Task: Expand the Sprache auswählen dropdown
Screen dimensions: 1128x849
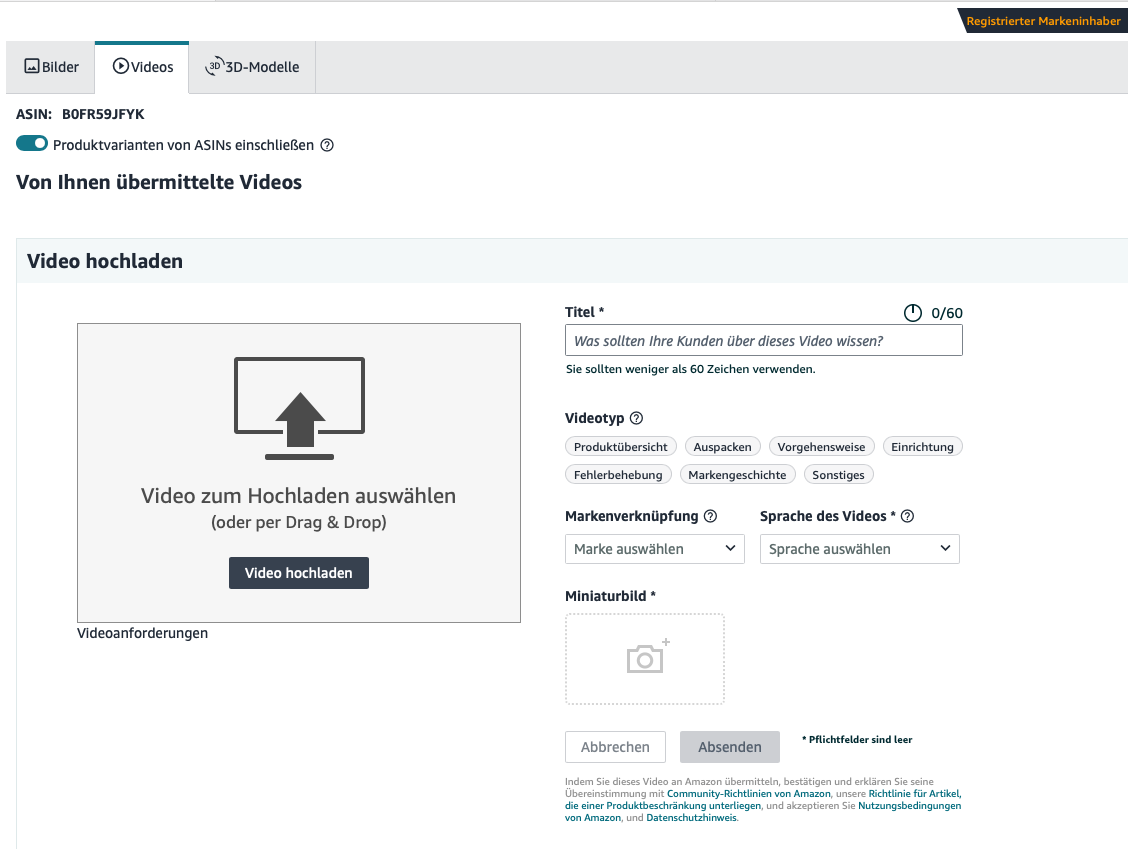Action: (x=859, y=549)
